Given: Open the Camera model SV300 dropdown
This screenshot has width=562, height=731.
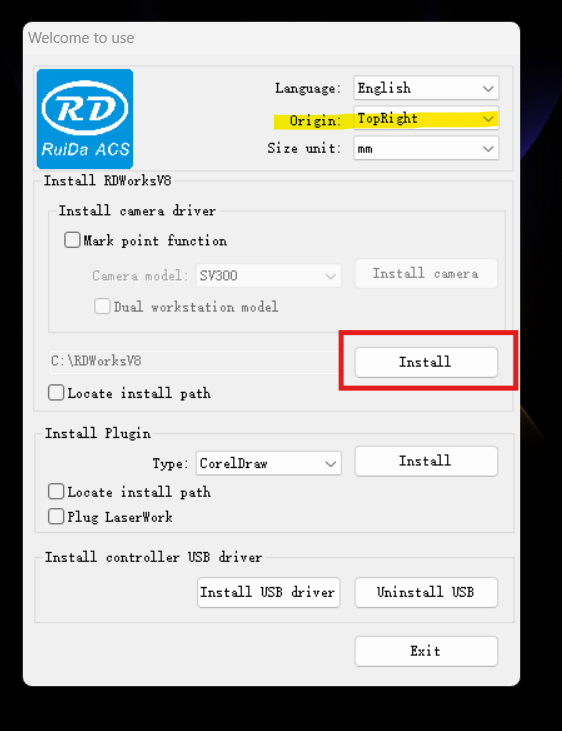Looking at the screenshot, I should point(268,276).
